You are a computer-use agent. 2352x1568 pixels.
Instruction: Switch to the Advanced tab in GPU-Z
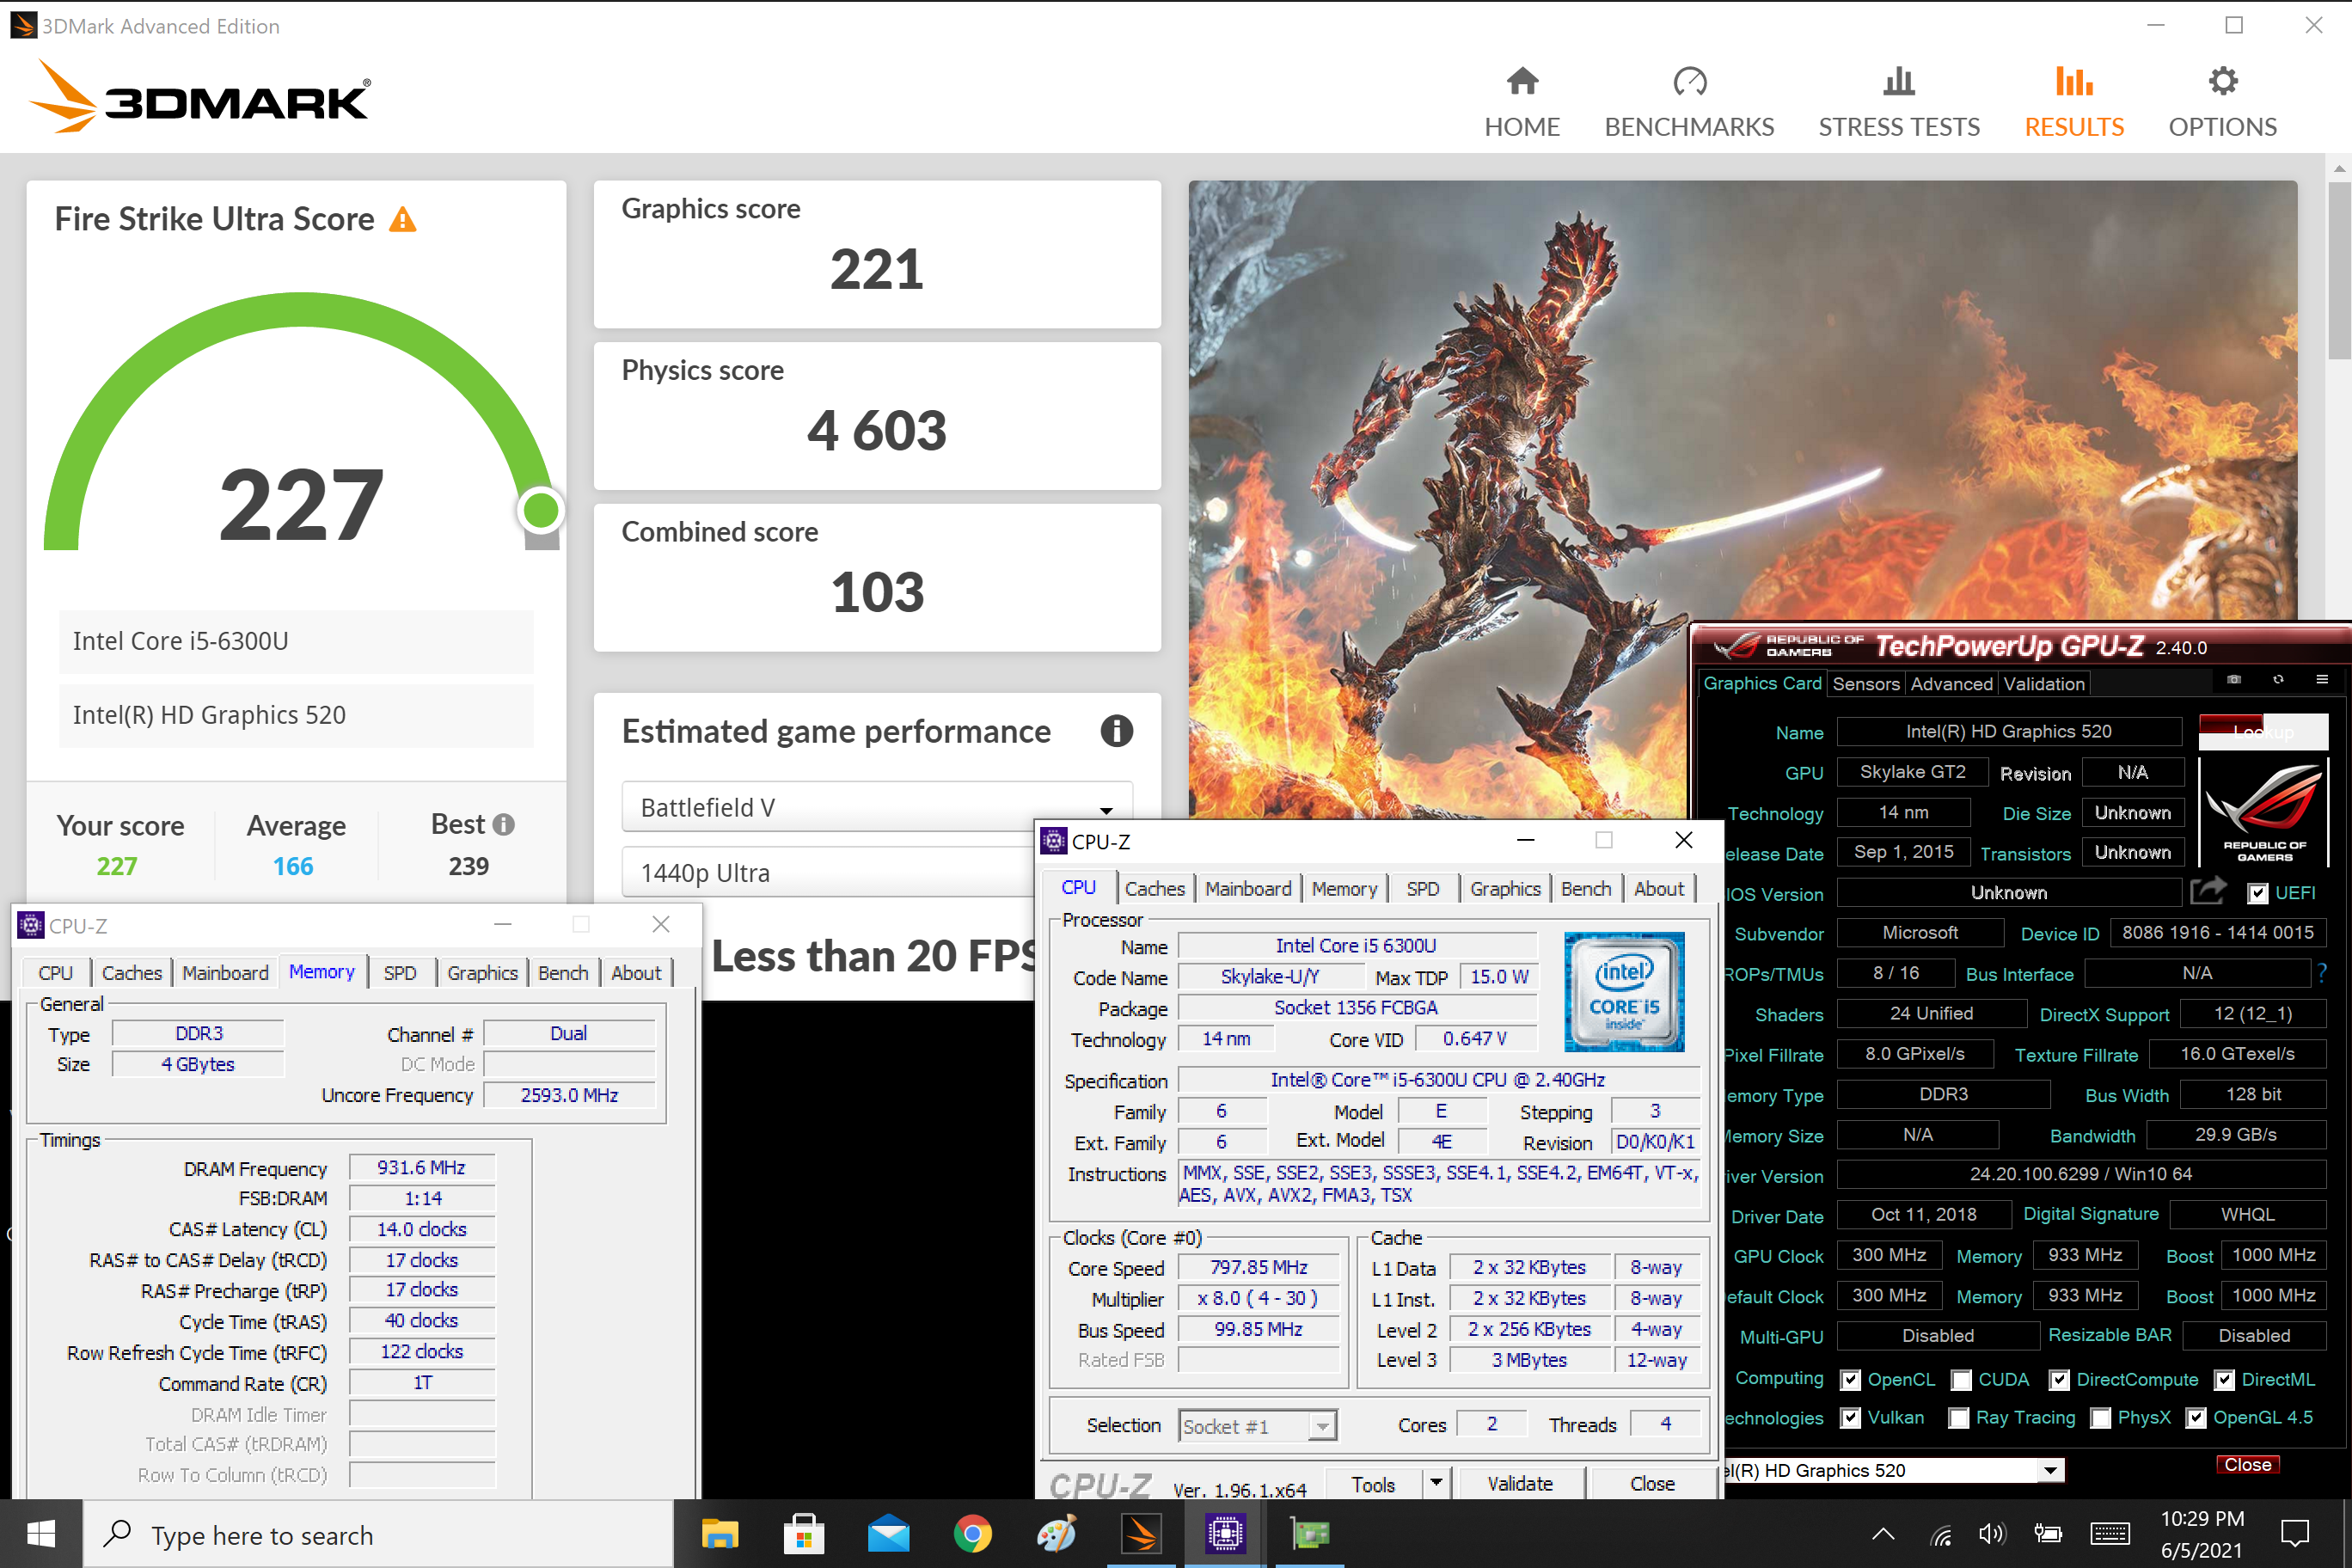[1951, 683]
